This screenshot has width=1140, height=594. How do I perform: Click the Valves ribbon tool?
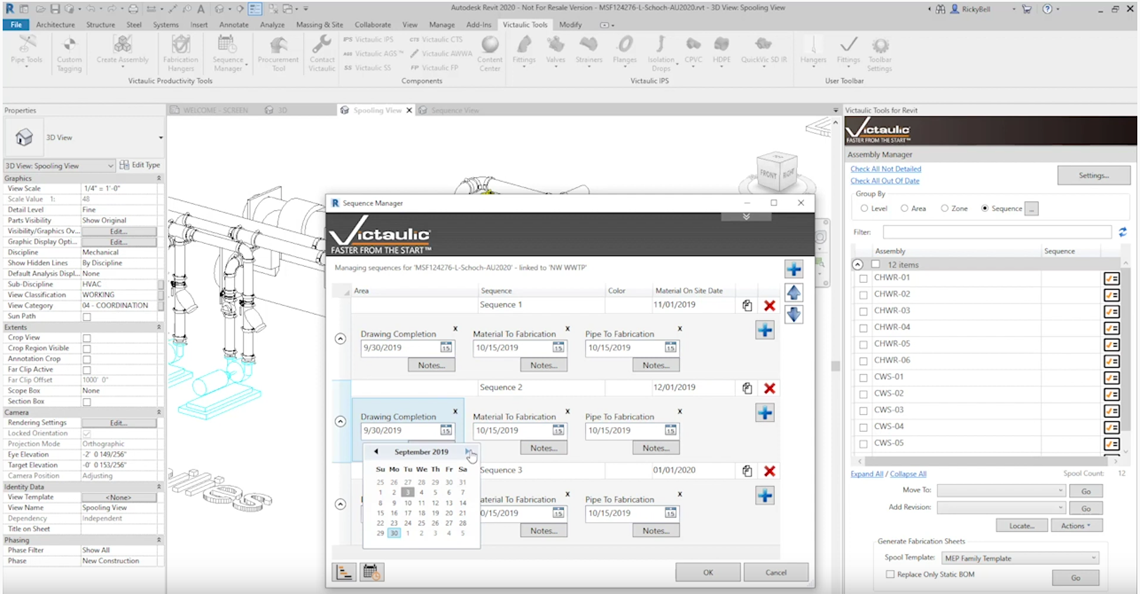(555, 49)
